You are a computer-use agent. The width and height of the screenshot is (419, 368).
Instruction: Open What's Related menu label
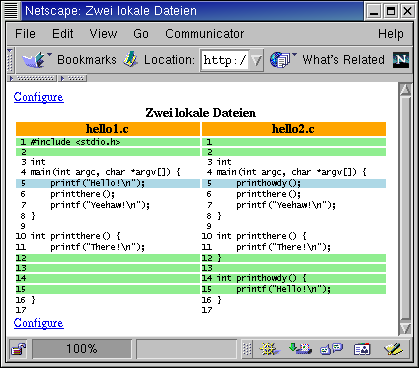click(343, 60)
